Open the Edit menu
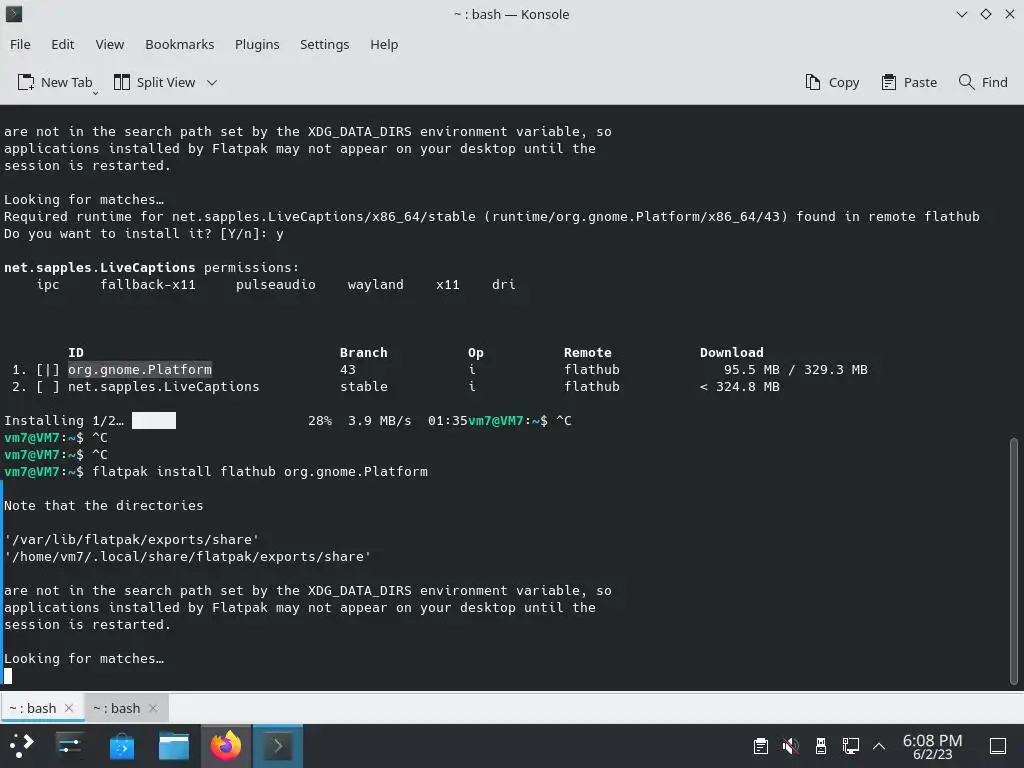Screen dimensions: 1024x768 click(x=63, y=44)
